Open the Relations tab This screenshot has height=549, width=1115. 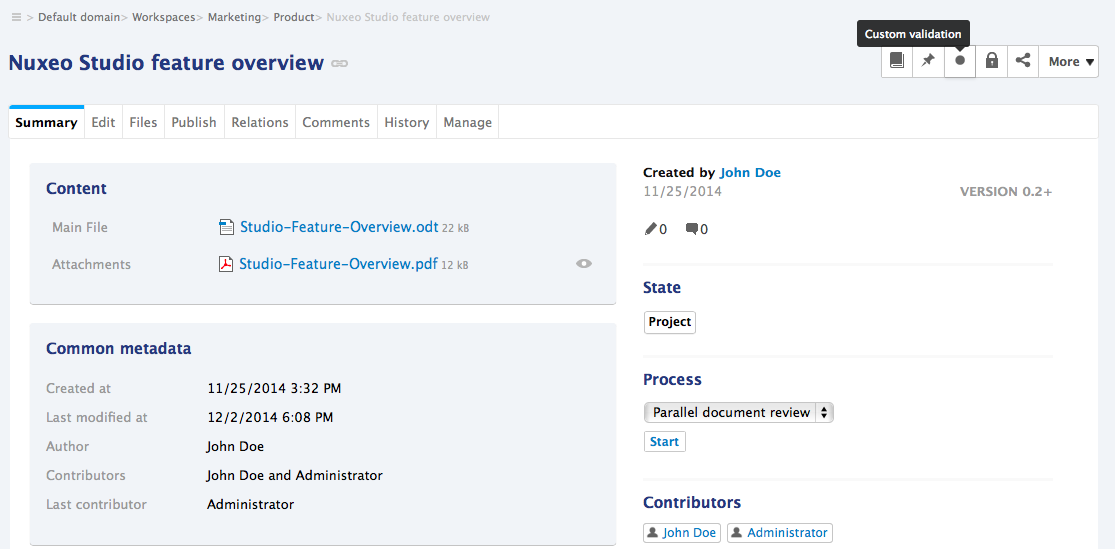(260, 122)
